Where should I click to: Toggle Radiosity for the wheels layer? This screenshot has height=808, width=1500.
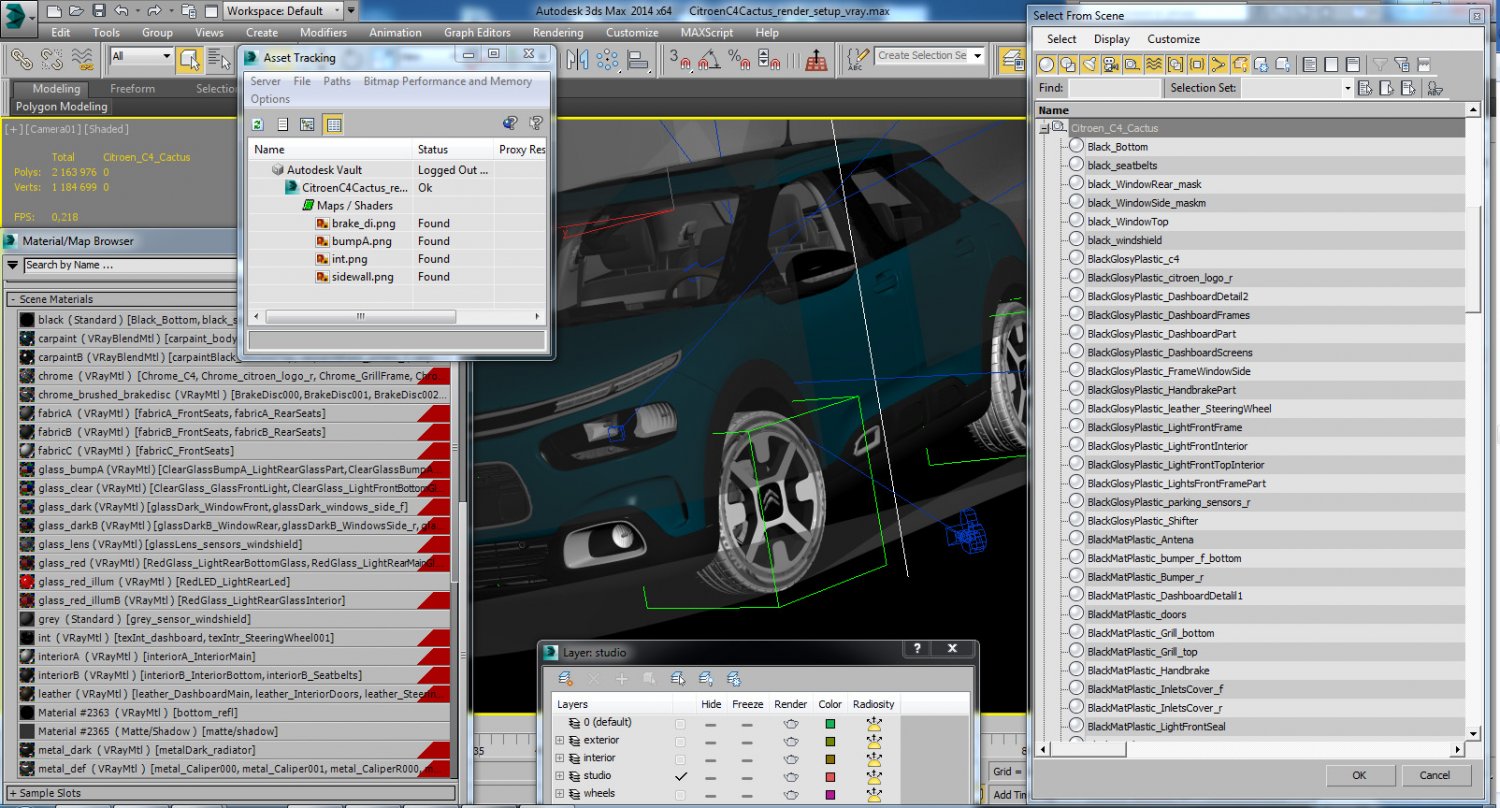point(873,794)
